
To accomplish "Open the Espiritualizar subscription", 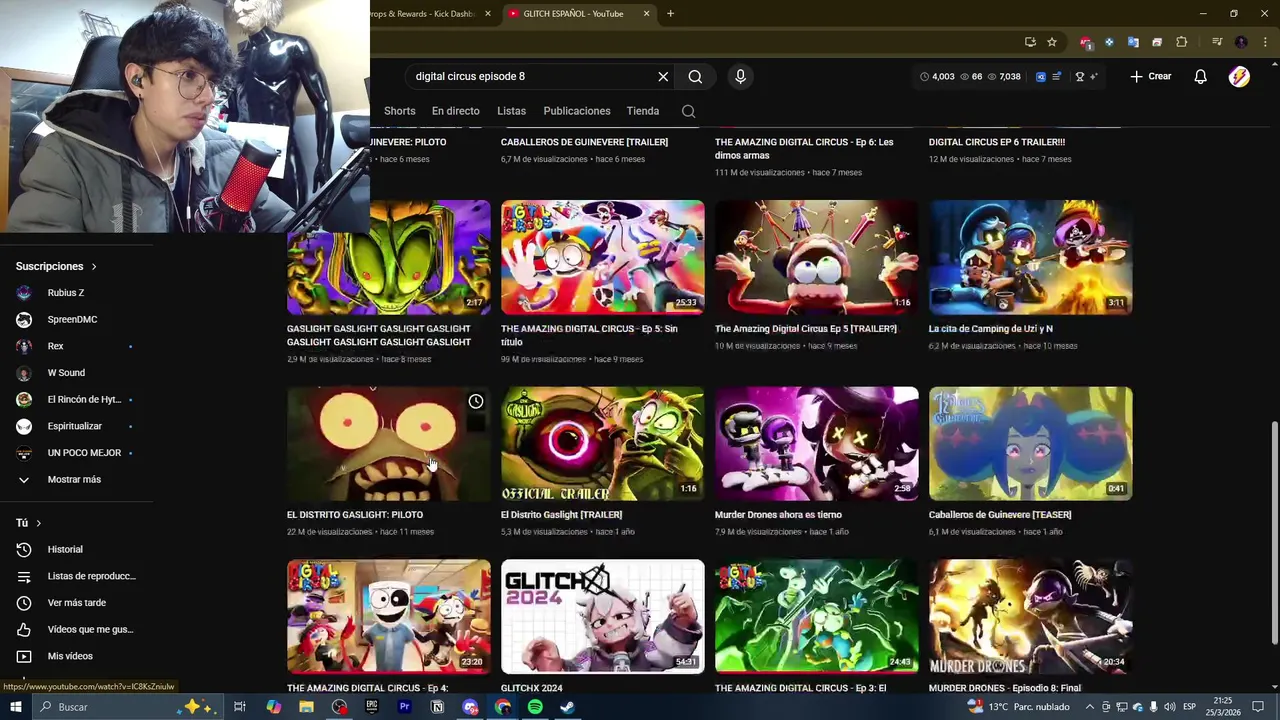I will [76, 426].
